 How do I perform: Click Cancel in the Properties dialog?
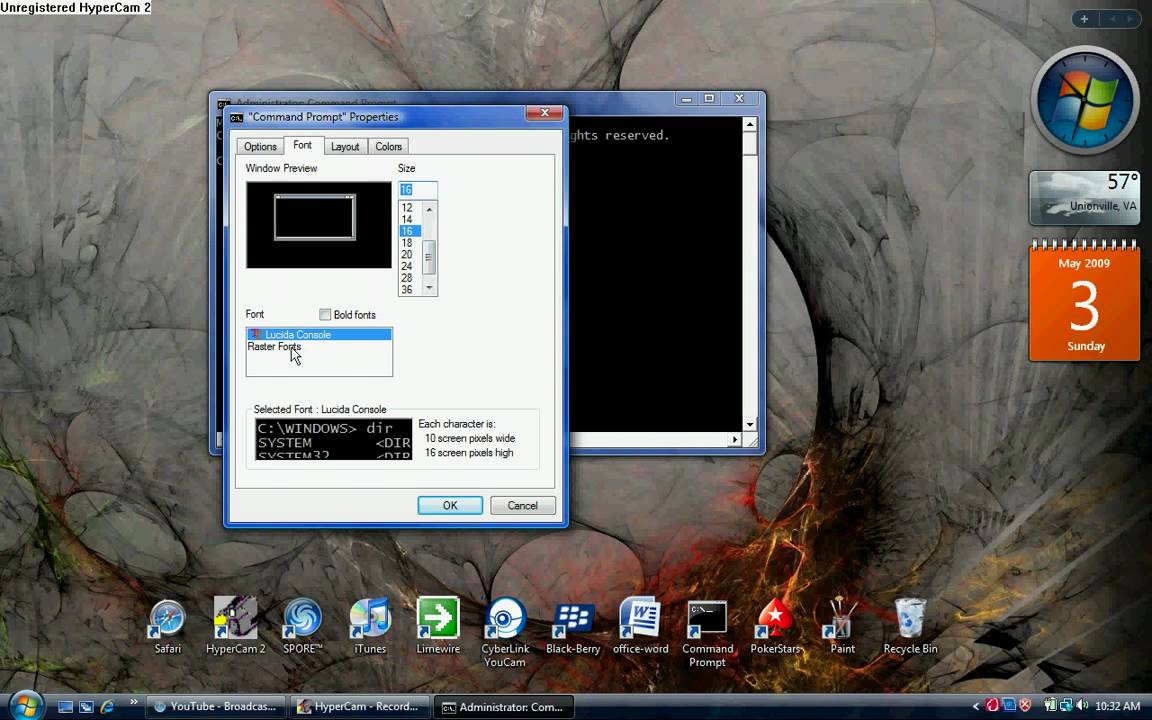coord(522,505)
